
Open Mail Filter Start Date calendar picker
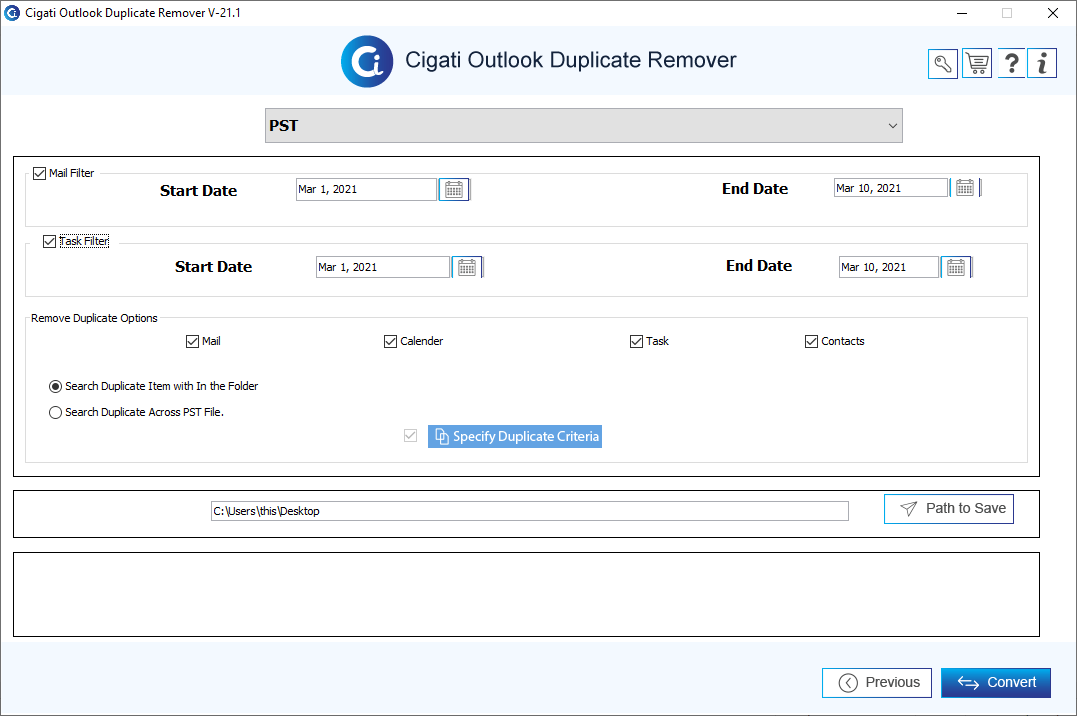tap(454, 190)
